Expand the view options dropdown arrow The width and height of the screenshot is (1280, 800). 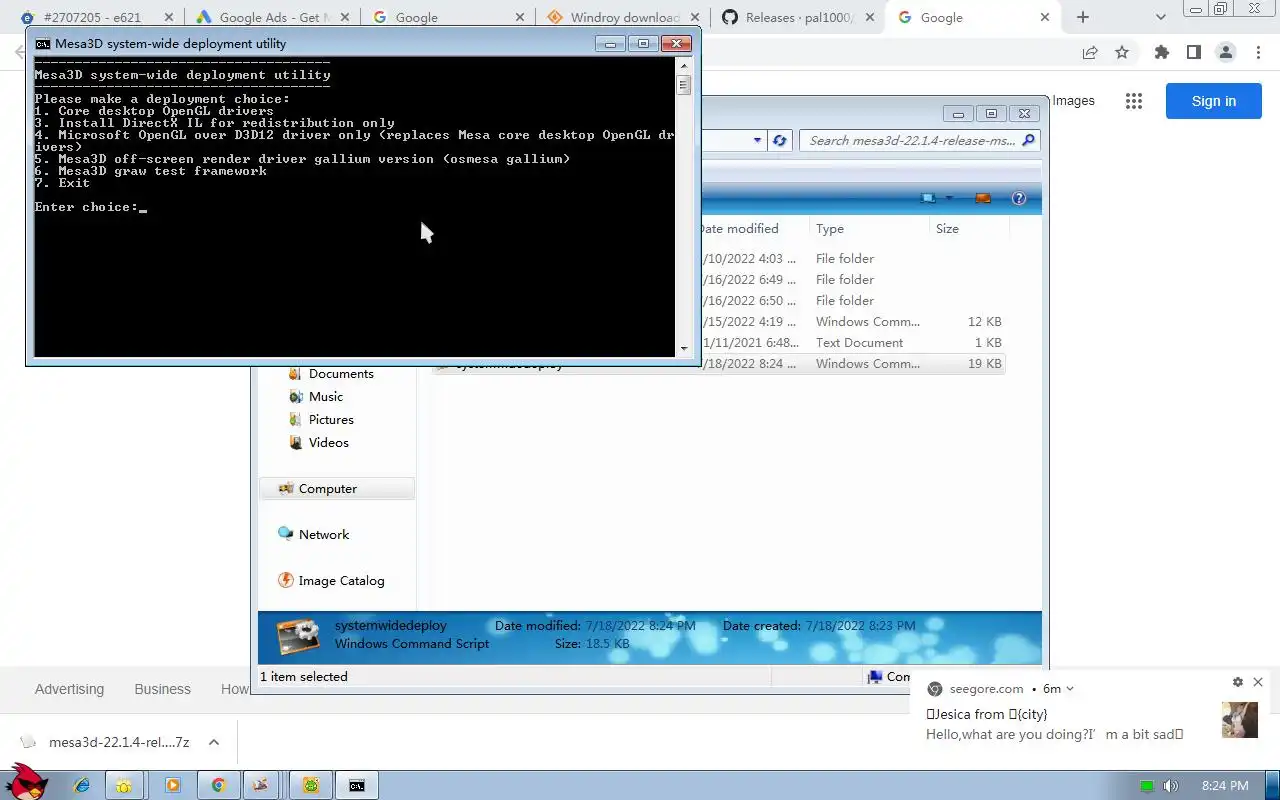[x=949, y=198]
